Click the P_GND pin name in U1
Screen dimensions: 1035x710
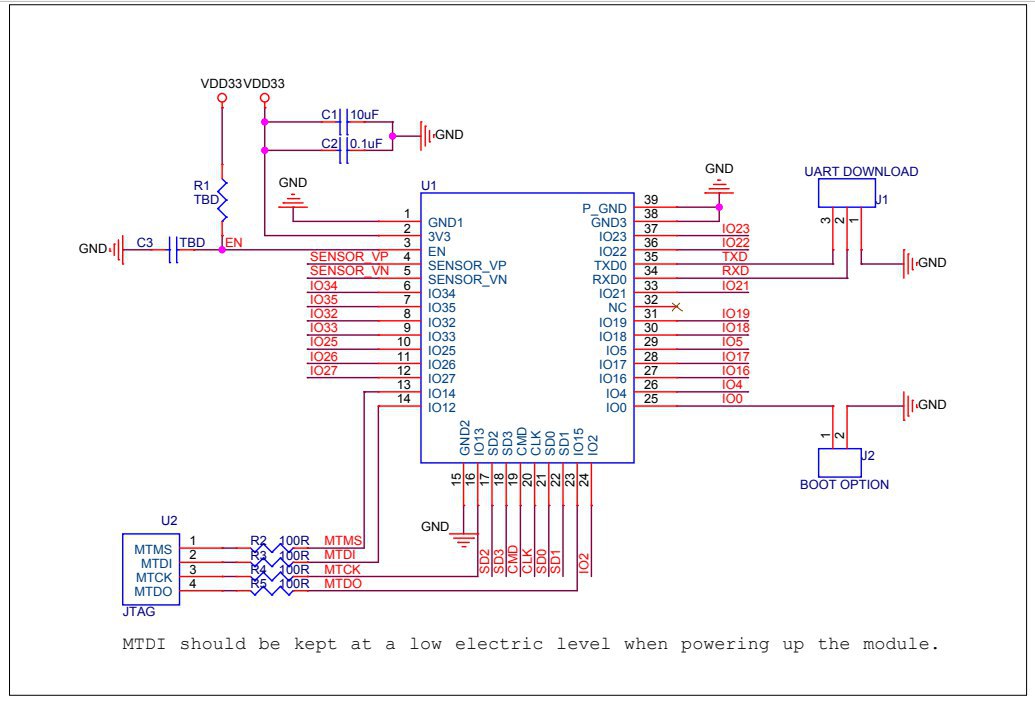pos(605,209)
